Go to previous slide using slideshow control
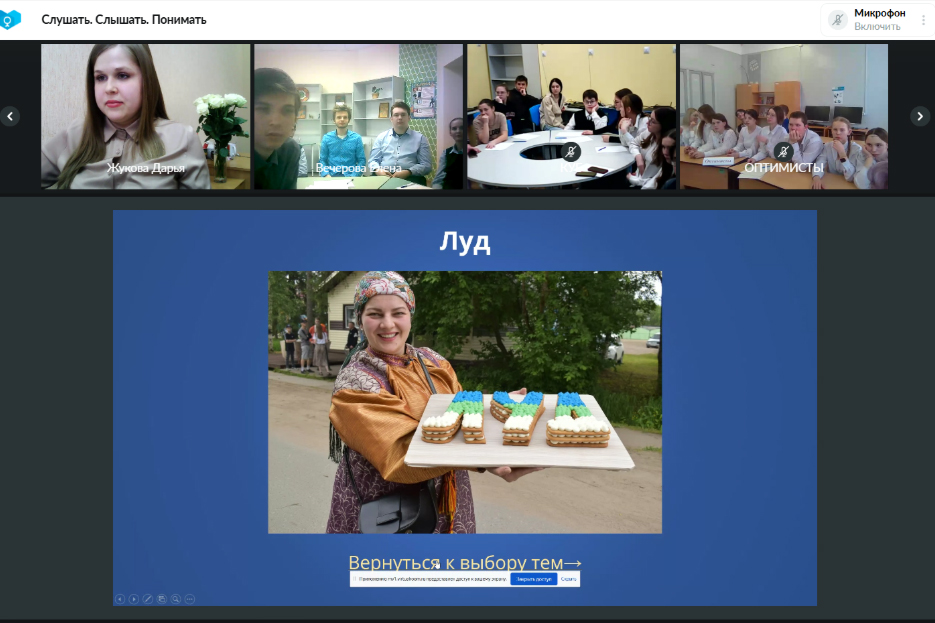 120,599
